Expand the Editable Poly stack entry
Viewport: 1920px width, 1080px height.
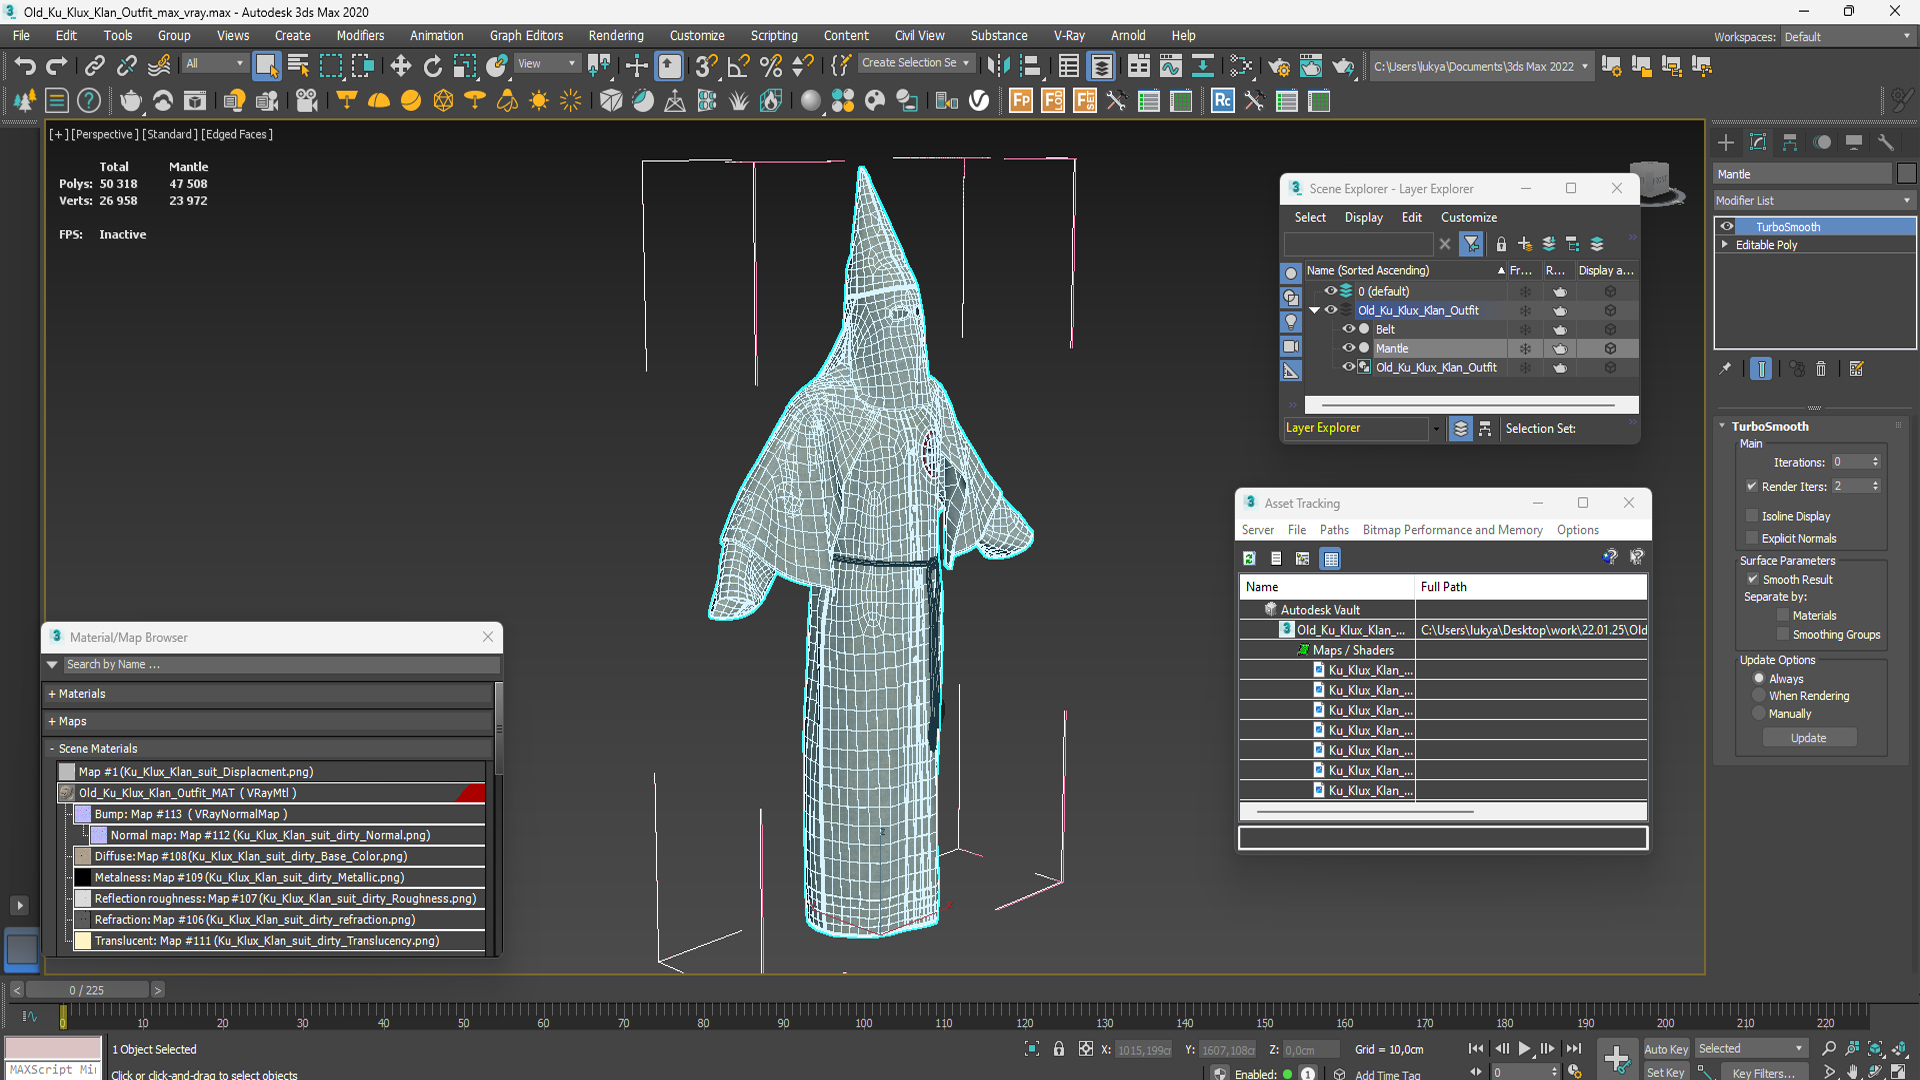coord(1725,244)
